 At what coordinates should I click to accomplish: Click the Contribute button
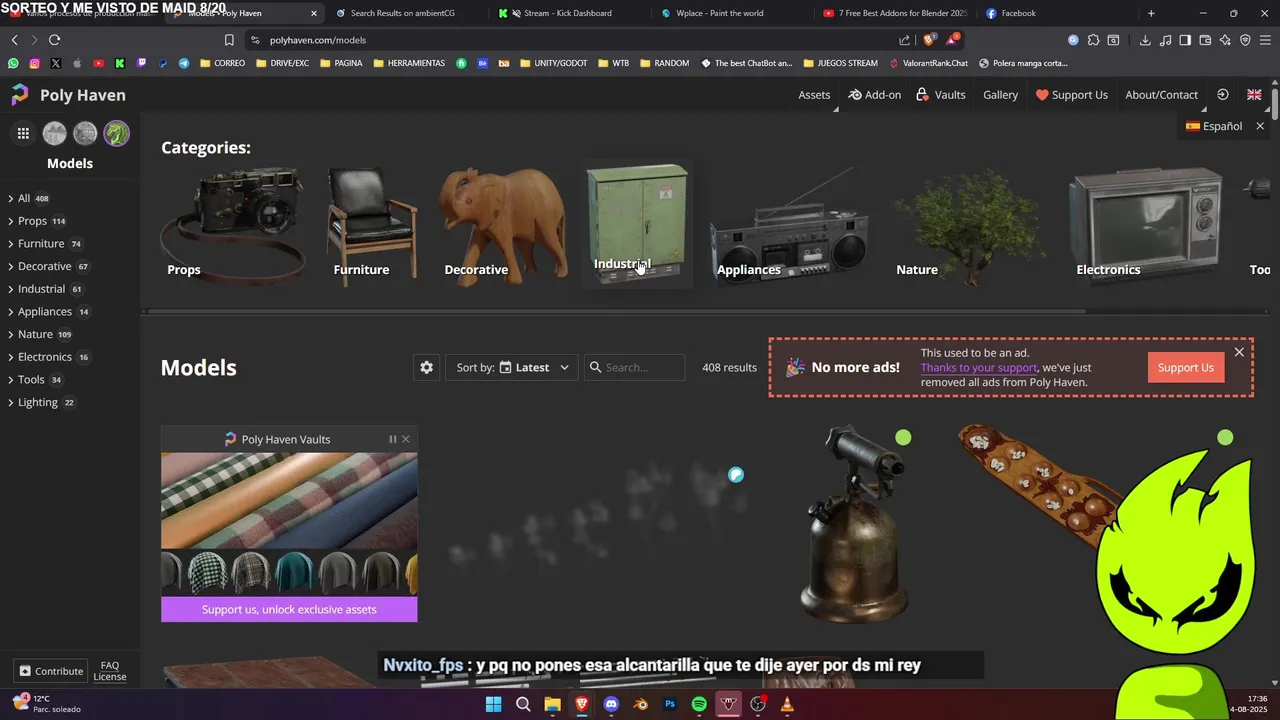pos(50,671)
